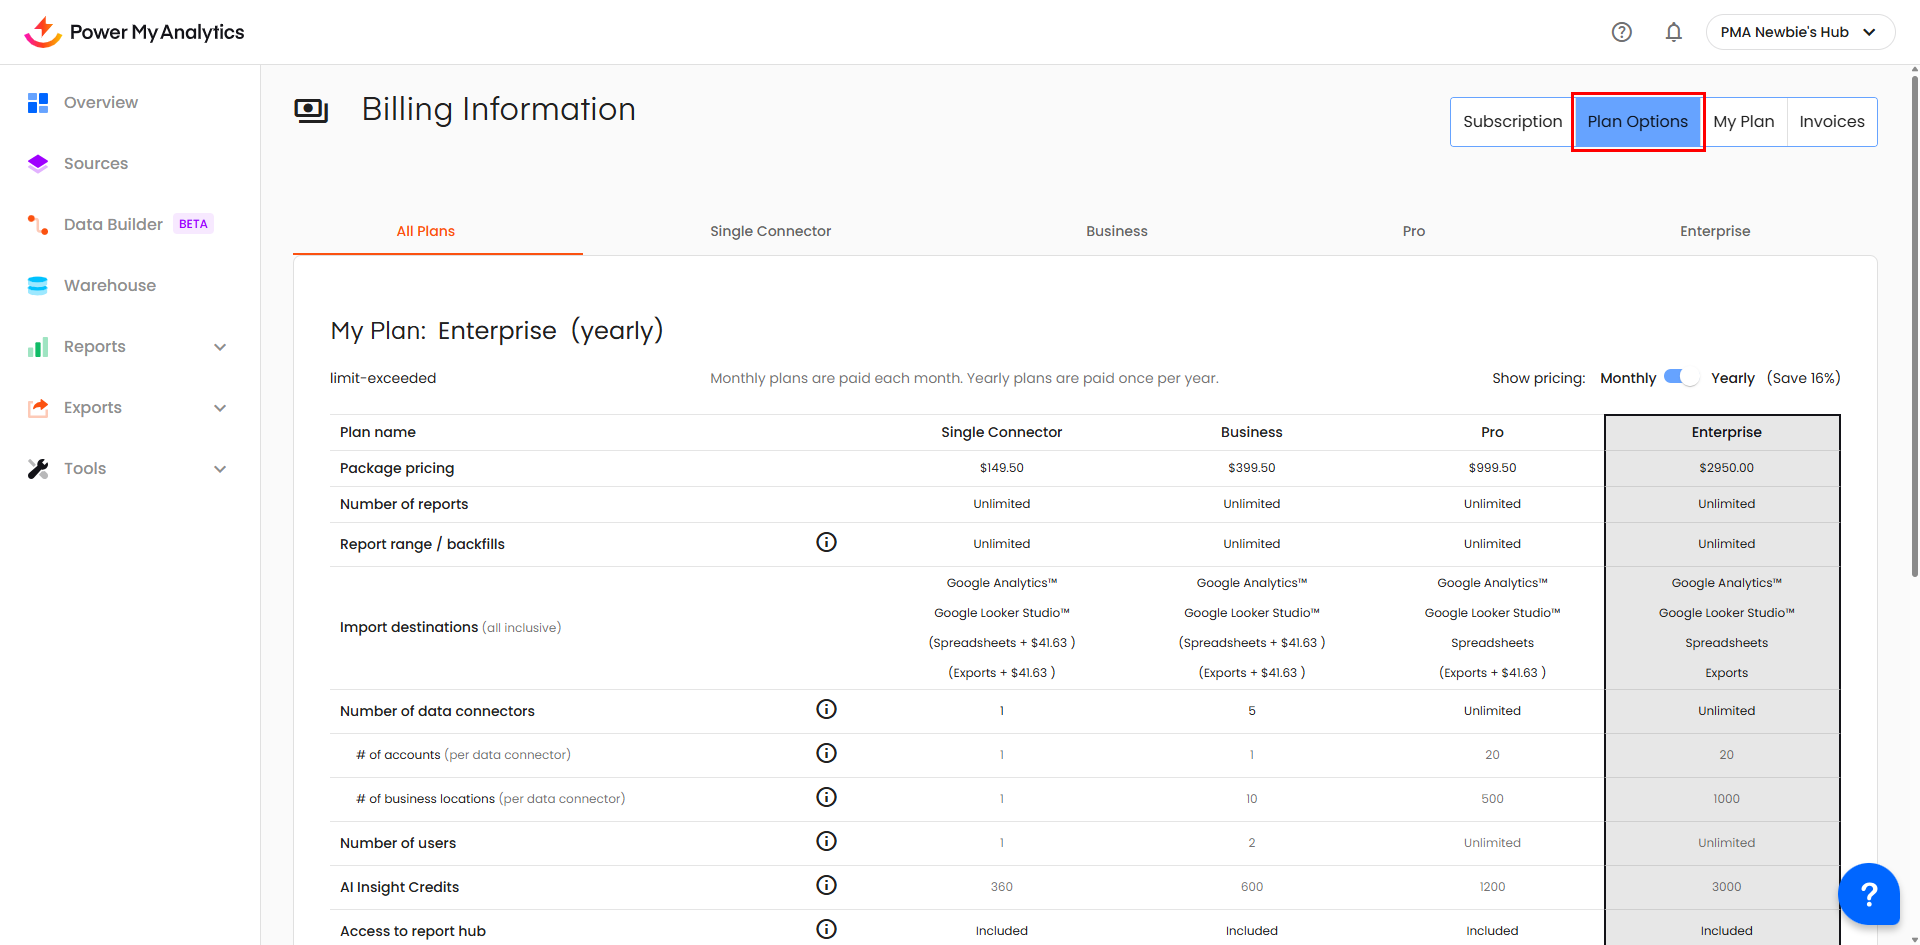The image size is (1920, 945).
Task: Open notifications bell icon
Action: (x=1673, y=32)
